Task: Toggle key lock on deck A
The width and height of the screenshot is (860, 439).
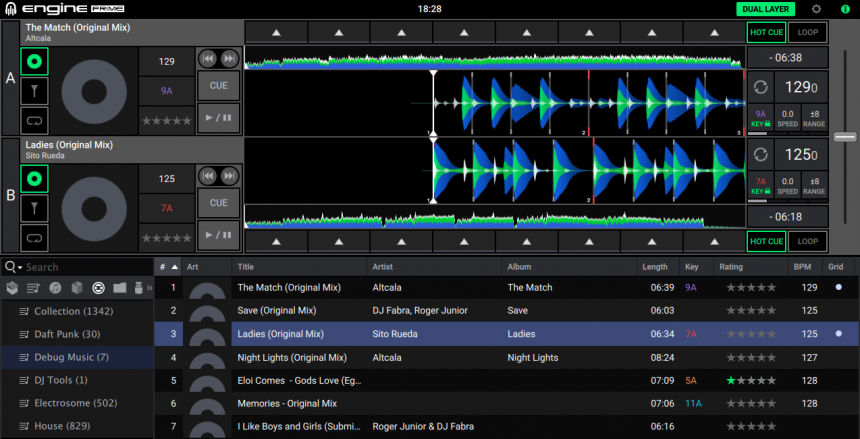Action: [761, 119]
